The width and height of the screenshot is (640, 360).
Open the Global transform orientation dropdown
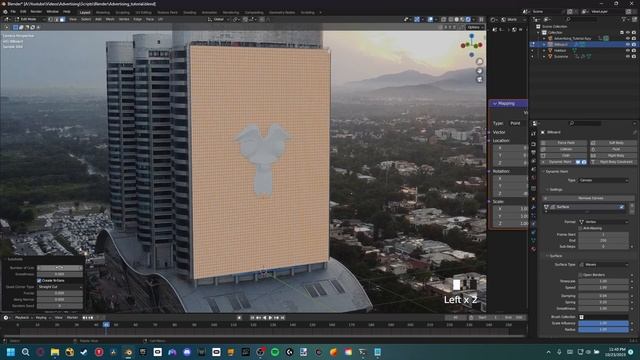[218, 19]
